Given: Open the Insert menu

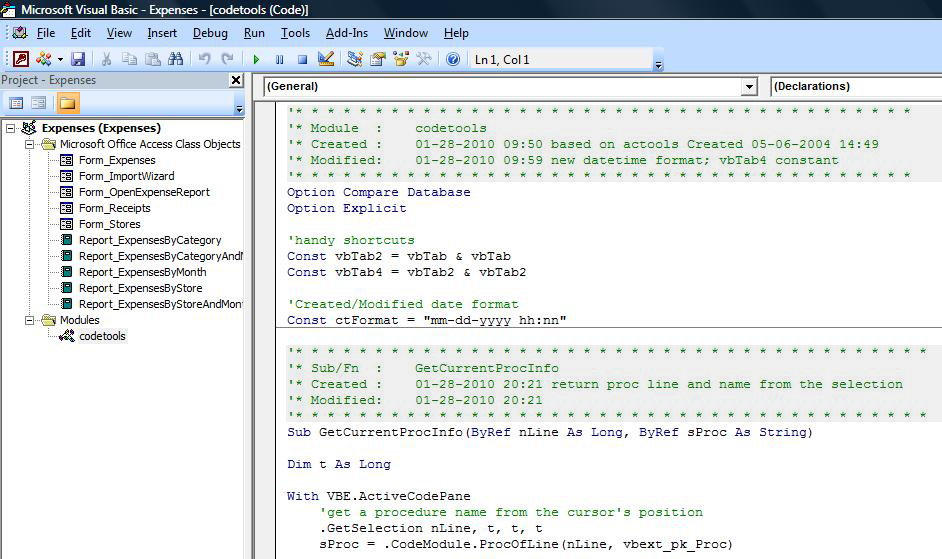Looking at the screenshot, I should pos(162,33).
